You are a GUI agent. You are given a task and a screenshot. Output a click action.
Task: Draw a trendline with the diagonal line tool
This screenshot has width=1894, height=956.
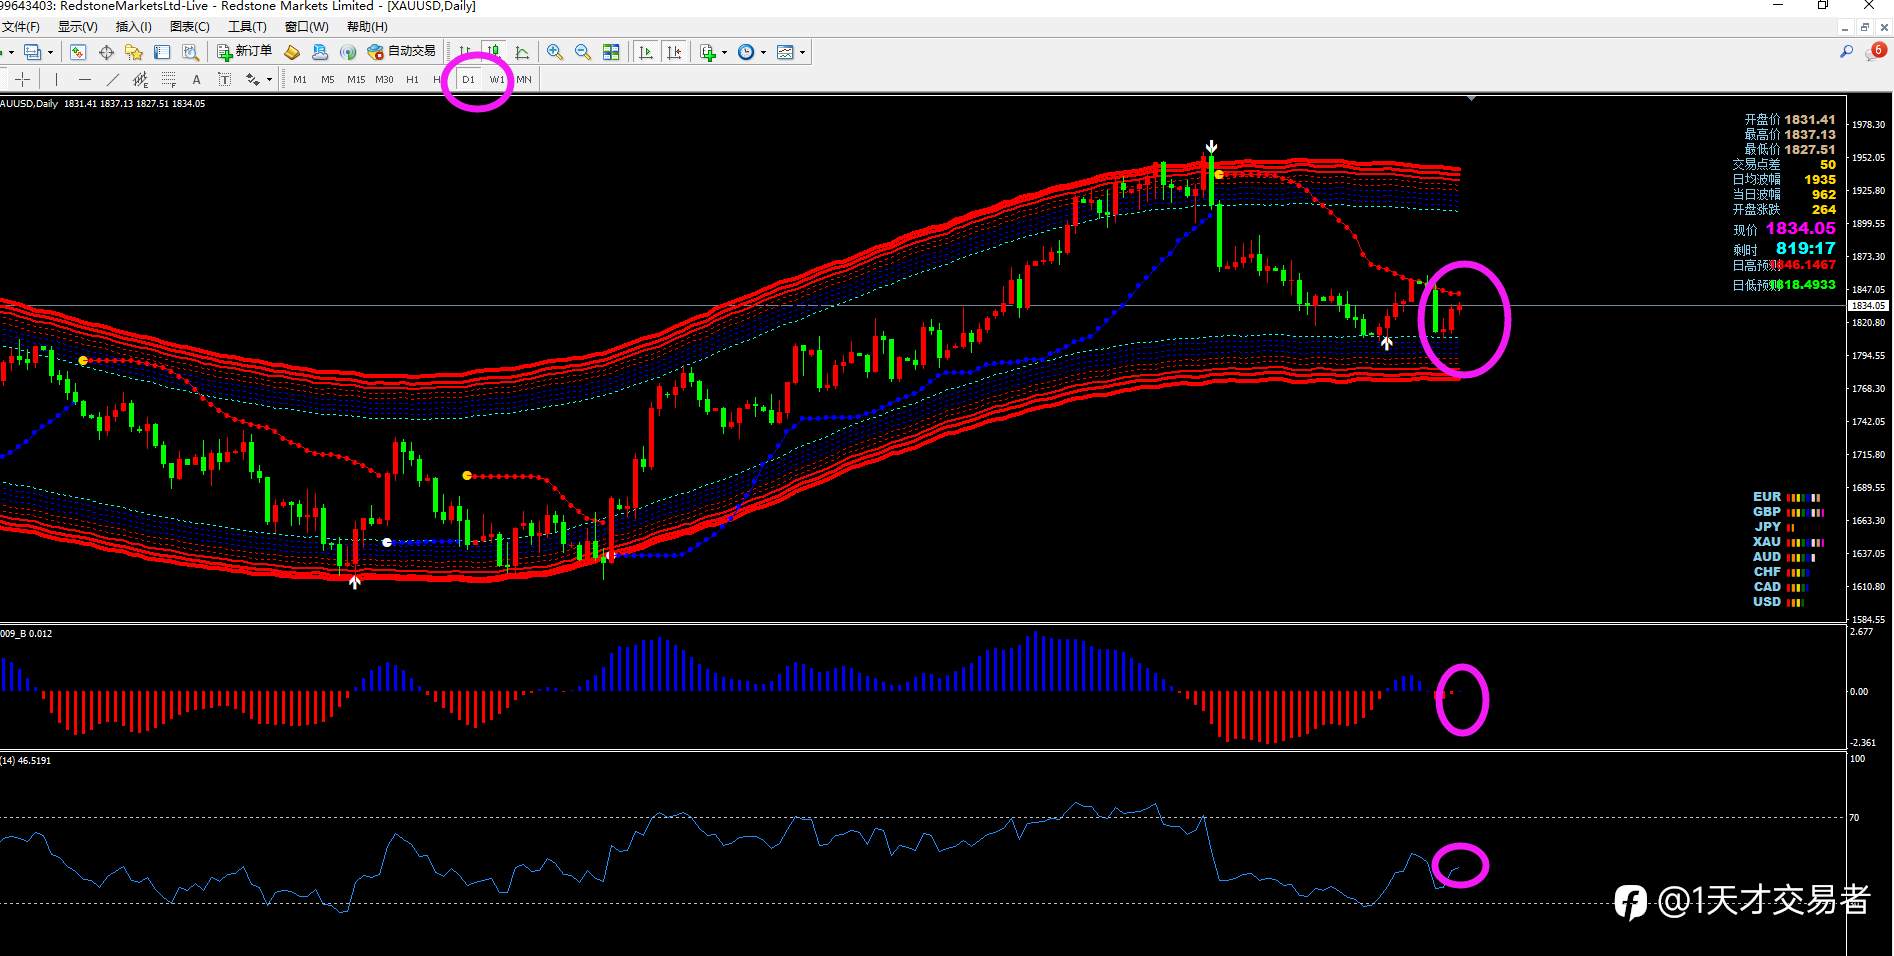point(113,79)
